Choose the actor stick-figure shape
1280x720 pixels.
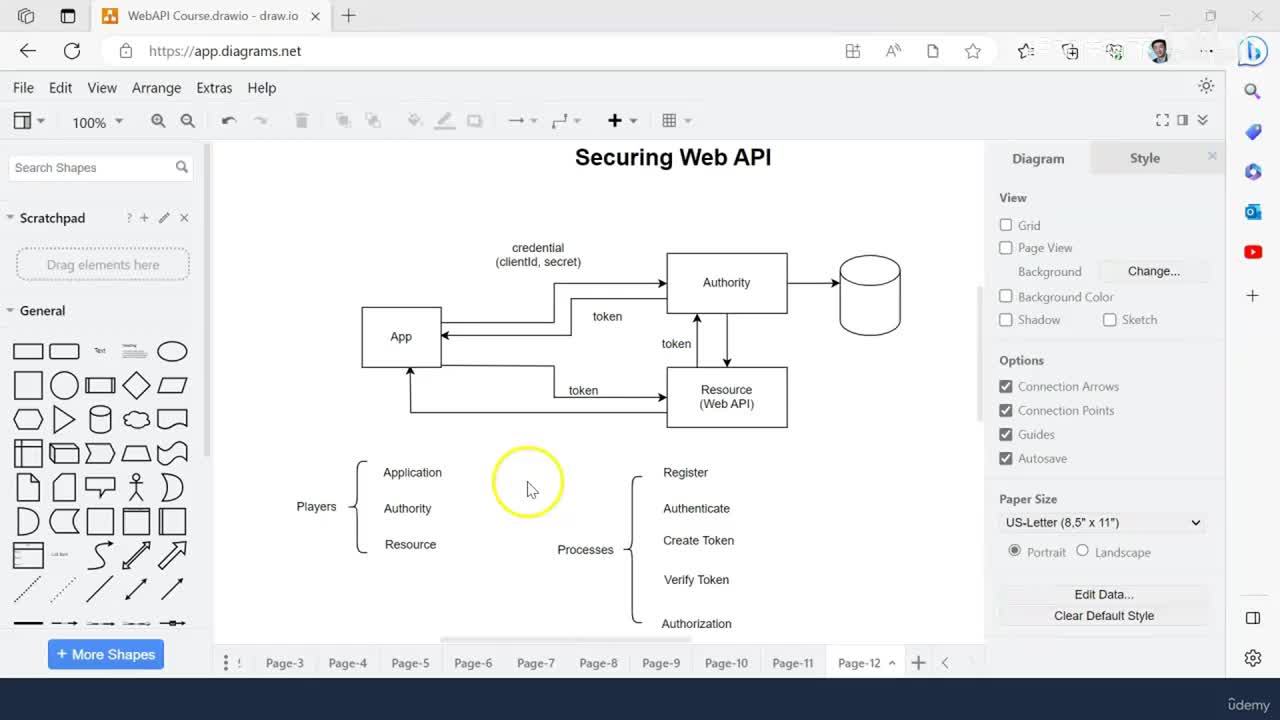[136, 487]
